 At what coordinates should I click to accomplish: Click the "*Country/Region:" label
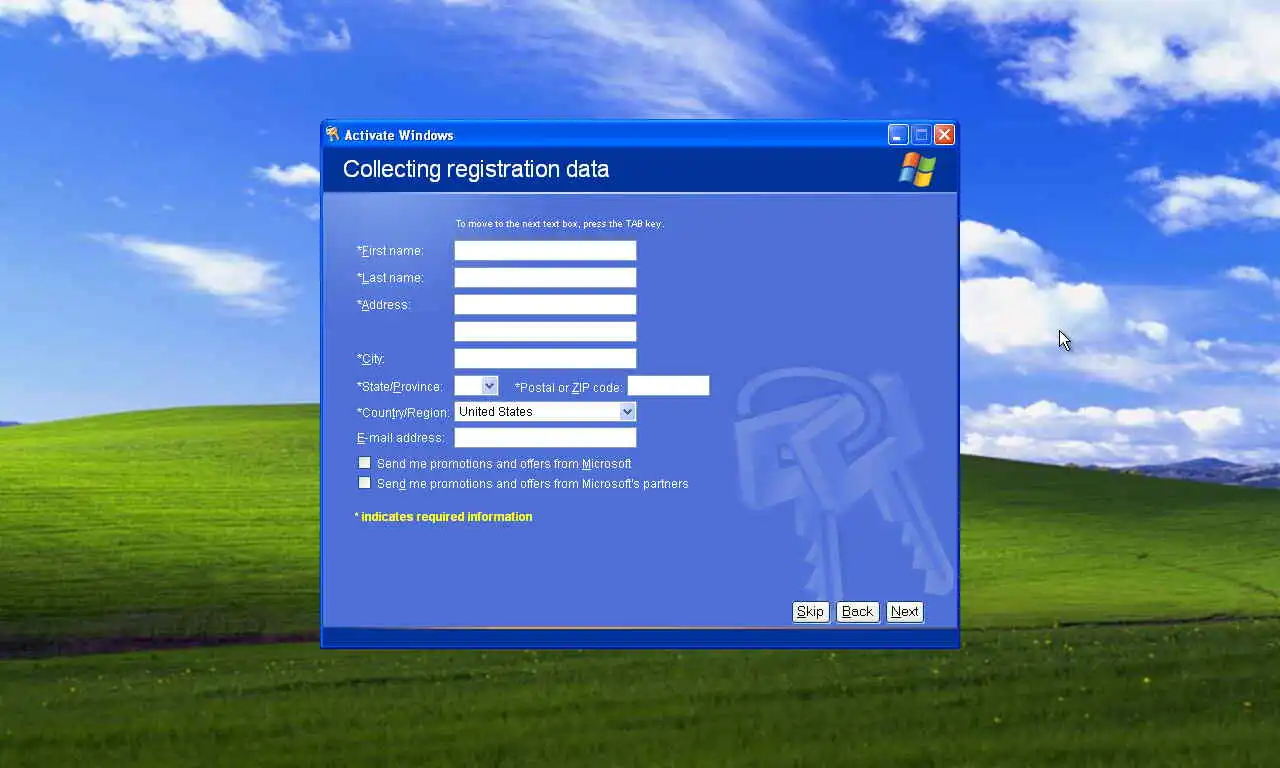[403, 413]
